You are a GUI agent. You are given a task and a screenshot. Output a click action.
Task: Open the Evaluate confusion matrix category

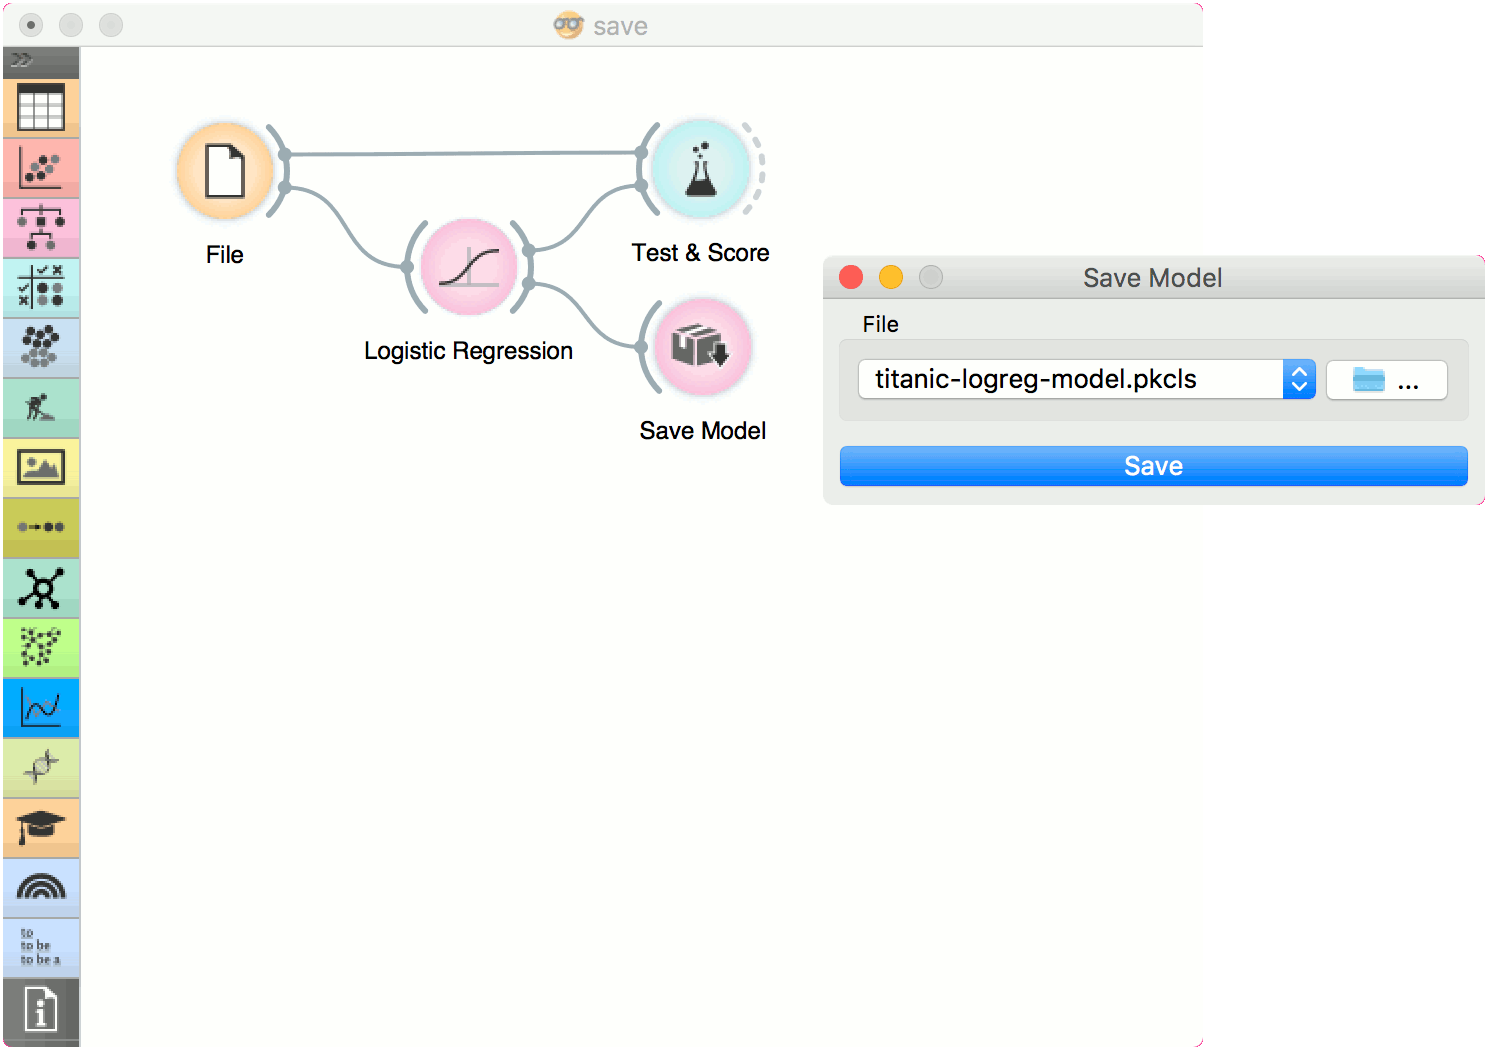[41, 288]
